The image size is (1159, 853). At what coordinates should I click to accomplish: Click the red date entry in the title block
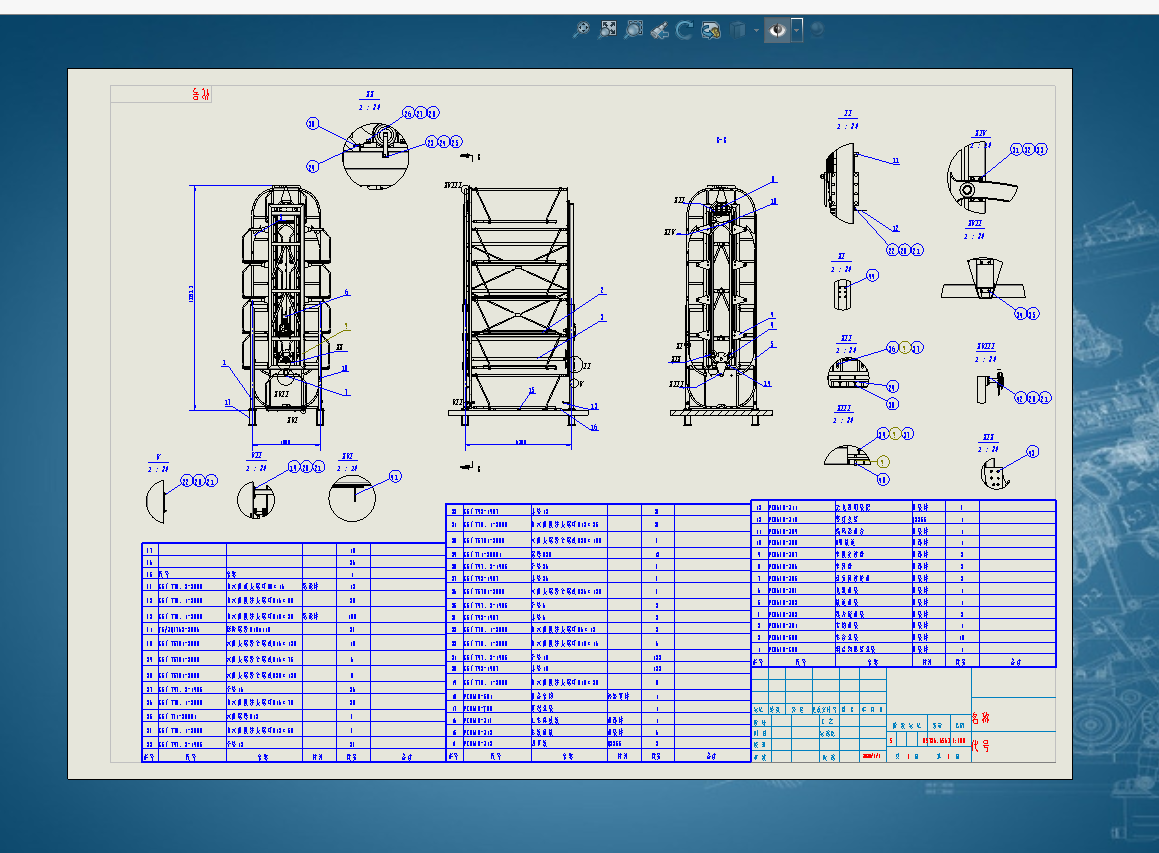tap(871, 756)
